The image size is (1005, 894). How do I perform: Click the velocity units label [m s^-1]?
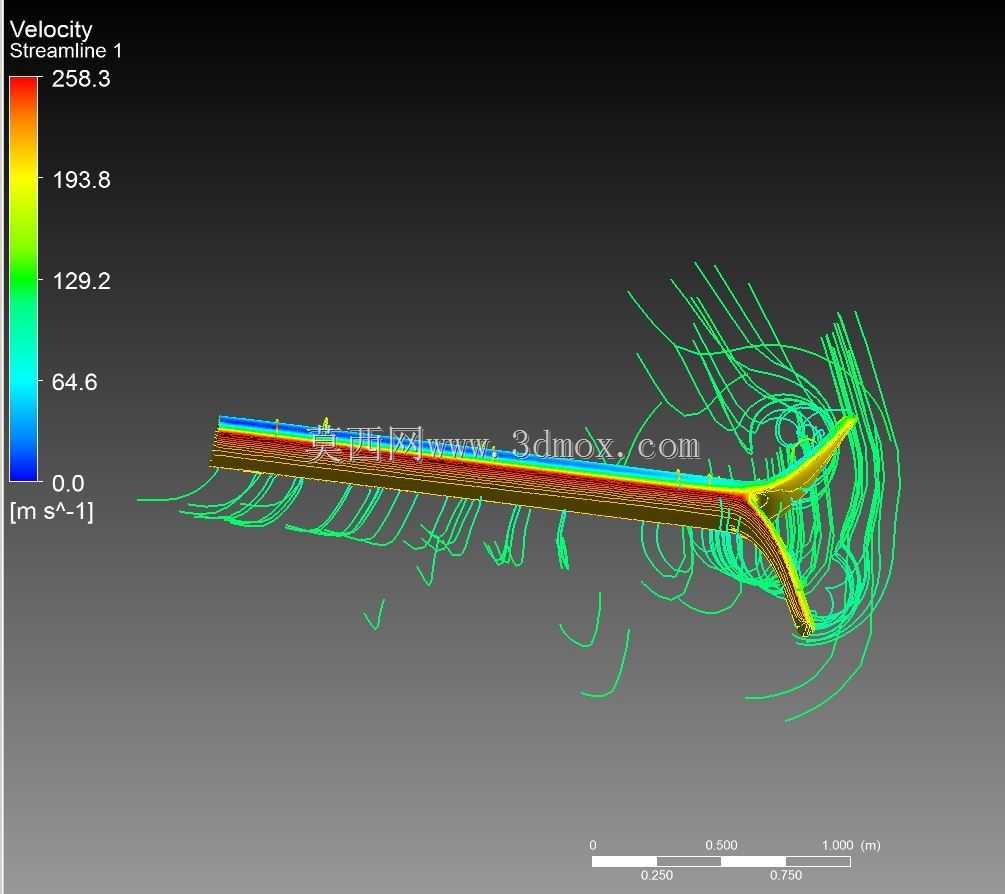[52, 511]
